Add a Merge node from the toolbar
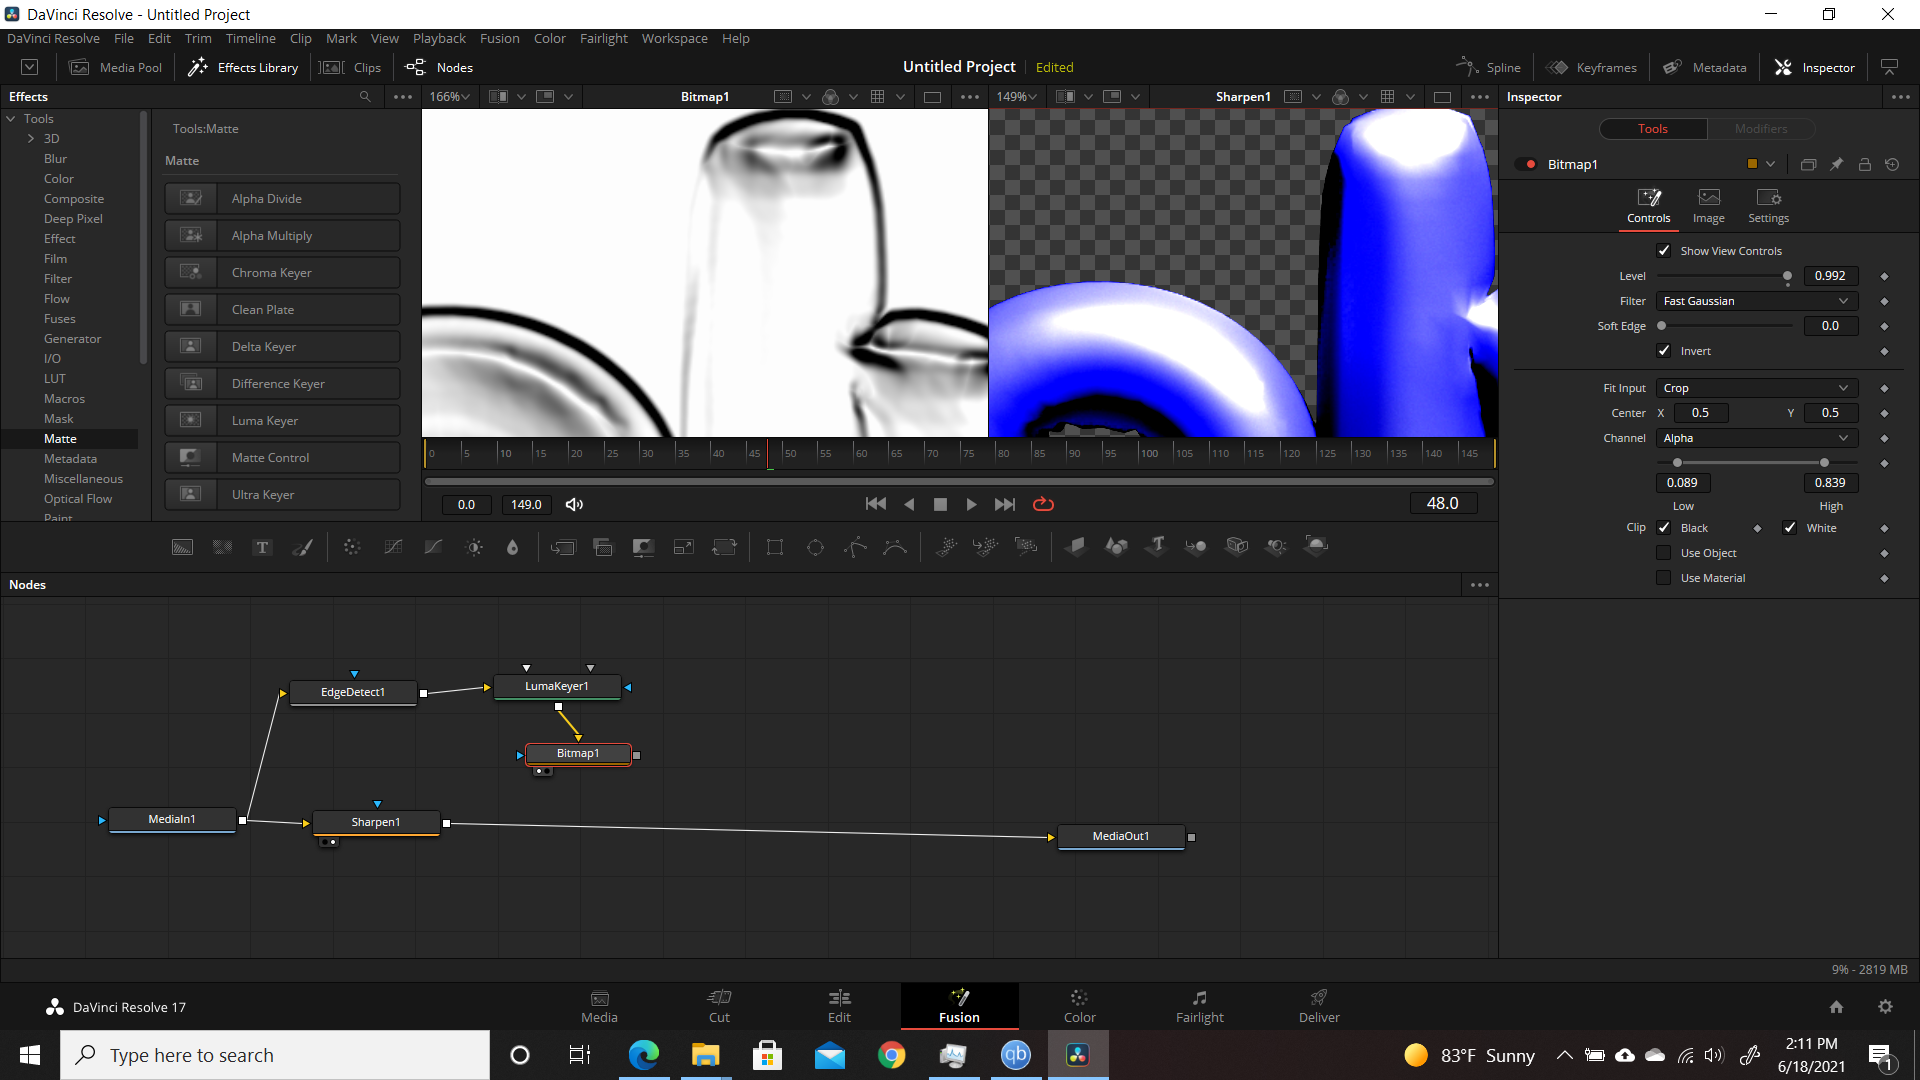 [563, 547]
